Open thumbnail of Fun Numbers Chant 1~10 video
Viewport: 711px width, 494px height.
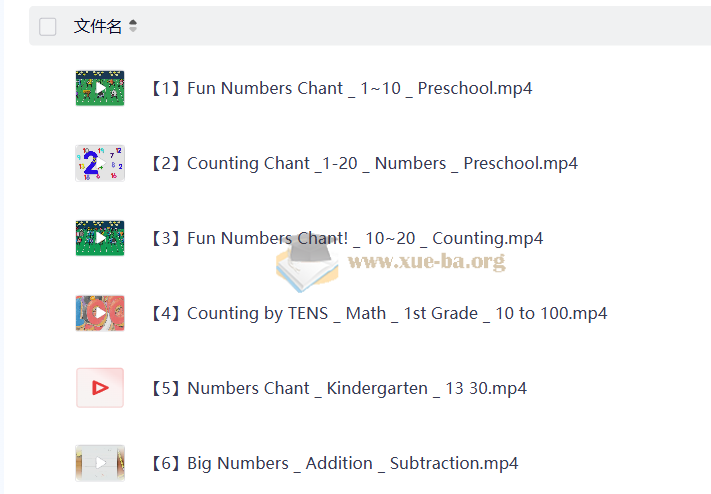(x=100, y=88)
